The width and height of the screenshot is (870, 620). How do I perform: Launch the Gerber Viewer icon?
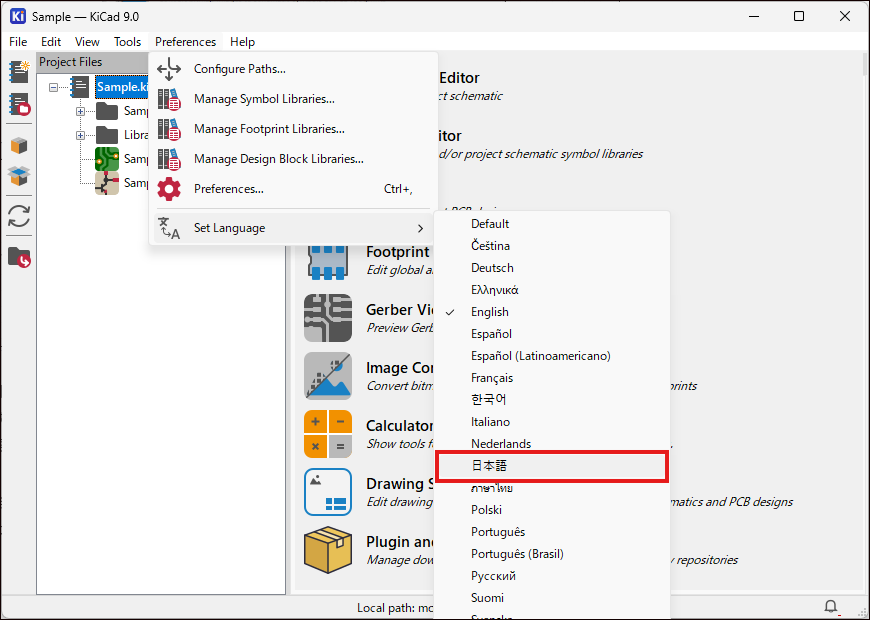(x=327, y=319)
